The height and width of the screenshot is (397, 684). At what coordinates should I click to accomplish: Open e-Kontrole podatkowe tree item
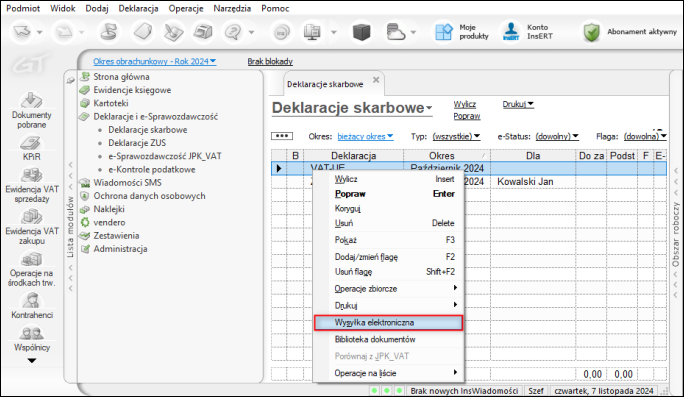[x=152, y=170]
